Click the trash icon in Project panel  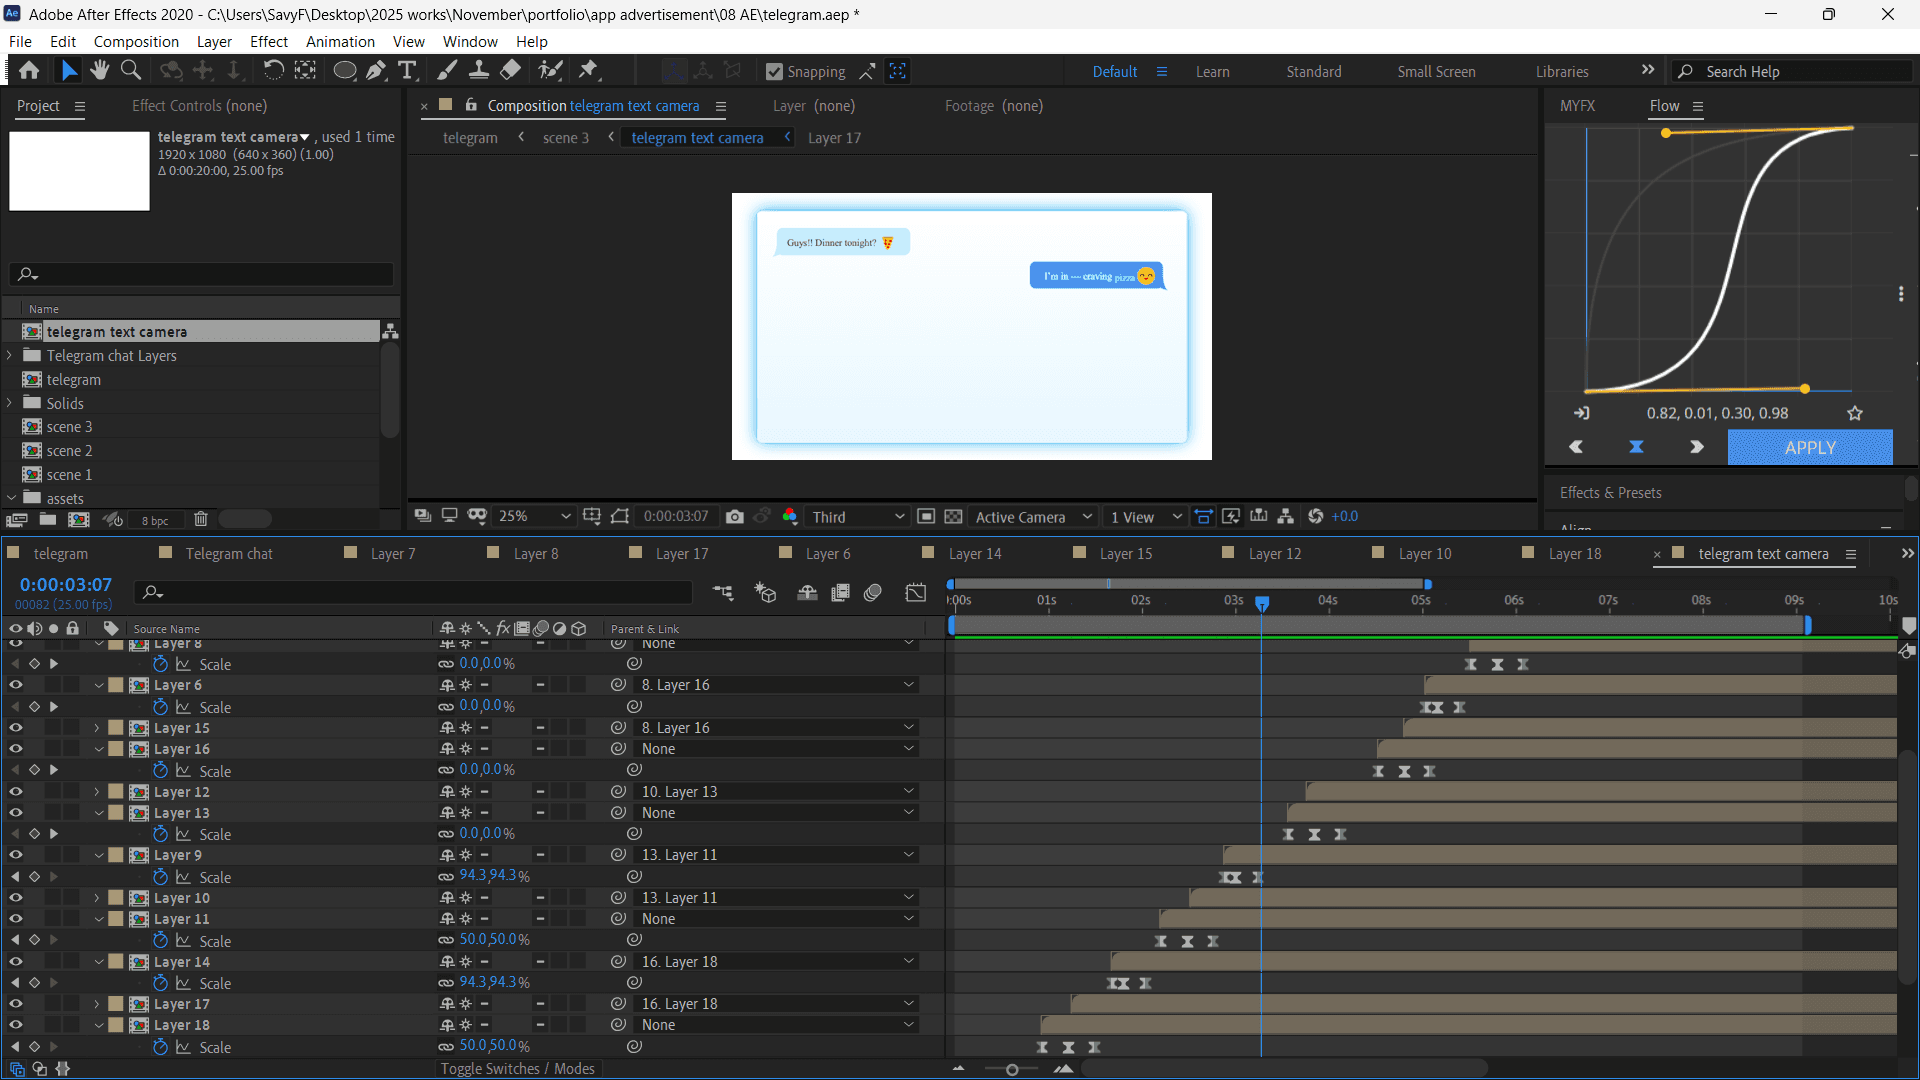tap(201, 519)
